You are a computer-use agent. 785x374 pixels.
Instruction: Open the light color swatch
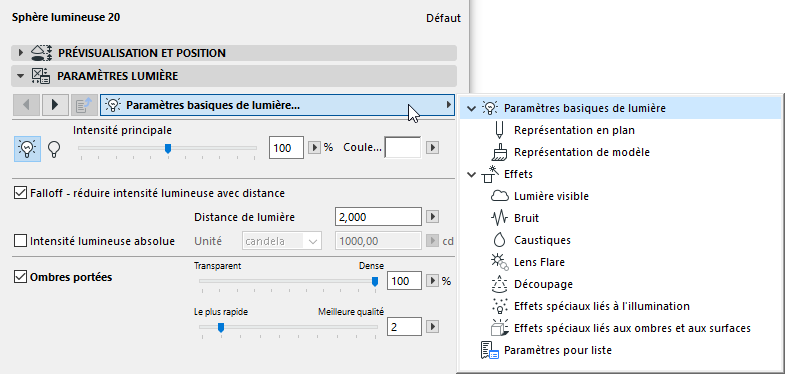click(x=403, y=148)
